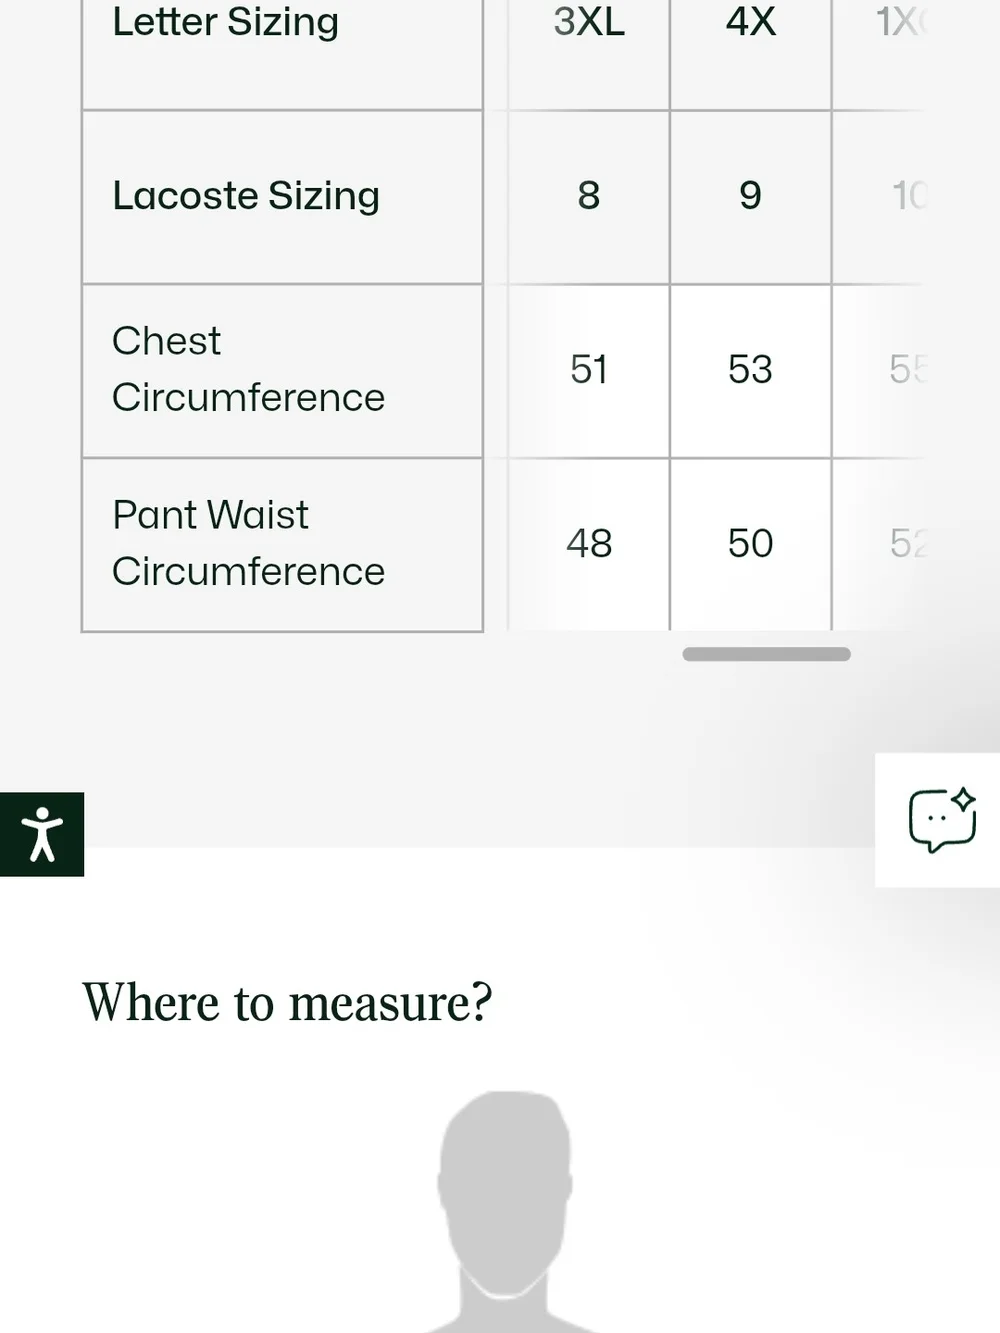
Task: Click the partially visible chest value 55
Action: click(908, 370)
